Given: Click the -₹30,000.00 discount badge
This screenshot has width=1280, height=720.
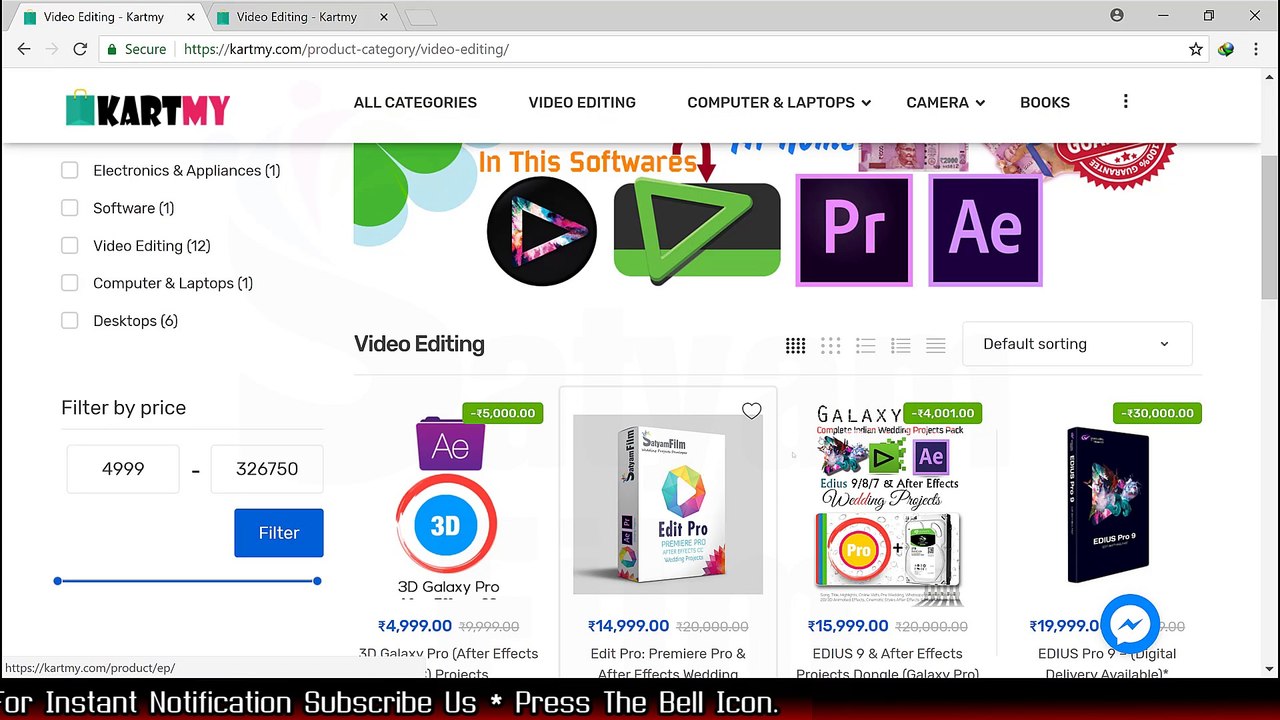Looking at the screenshot, I should tap(1157, 413).
